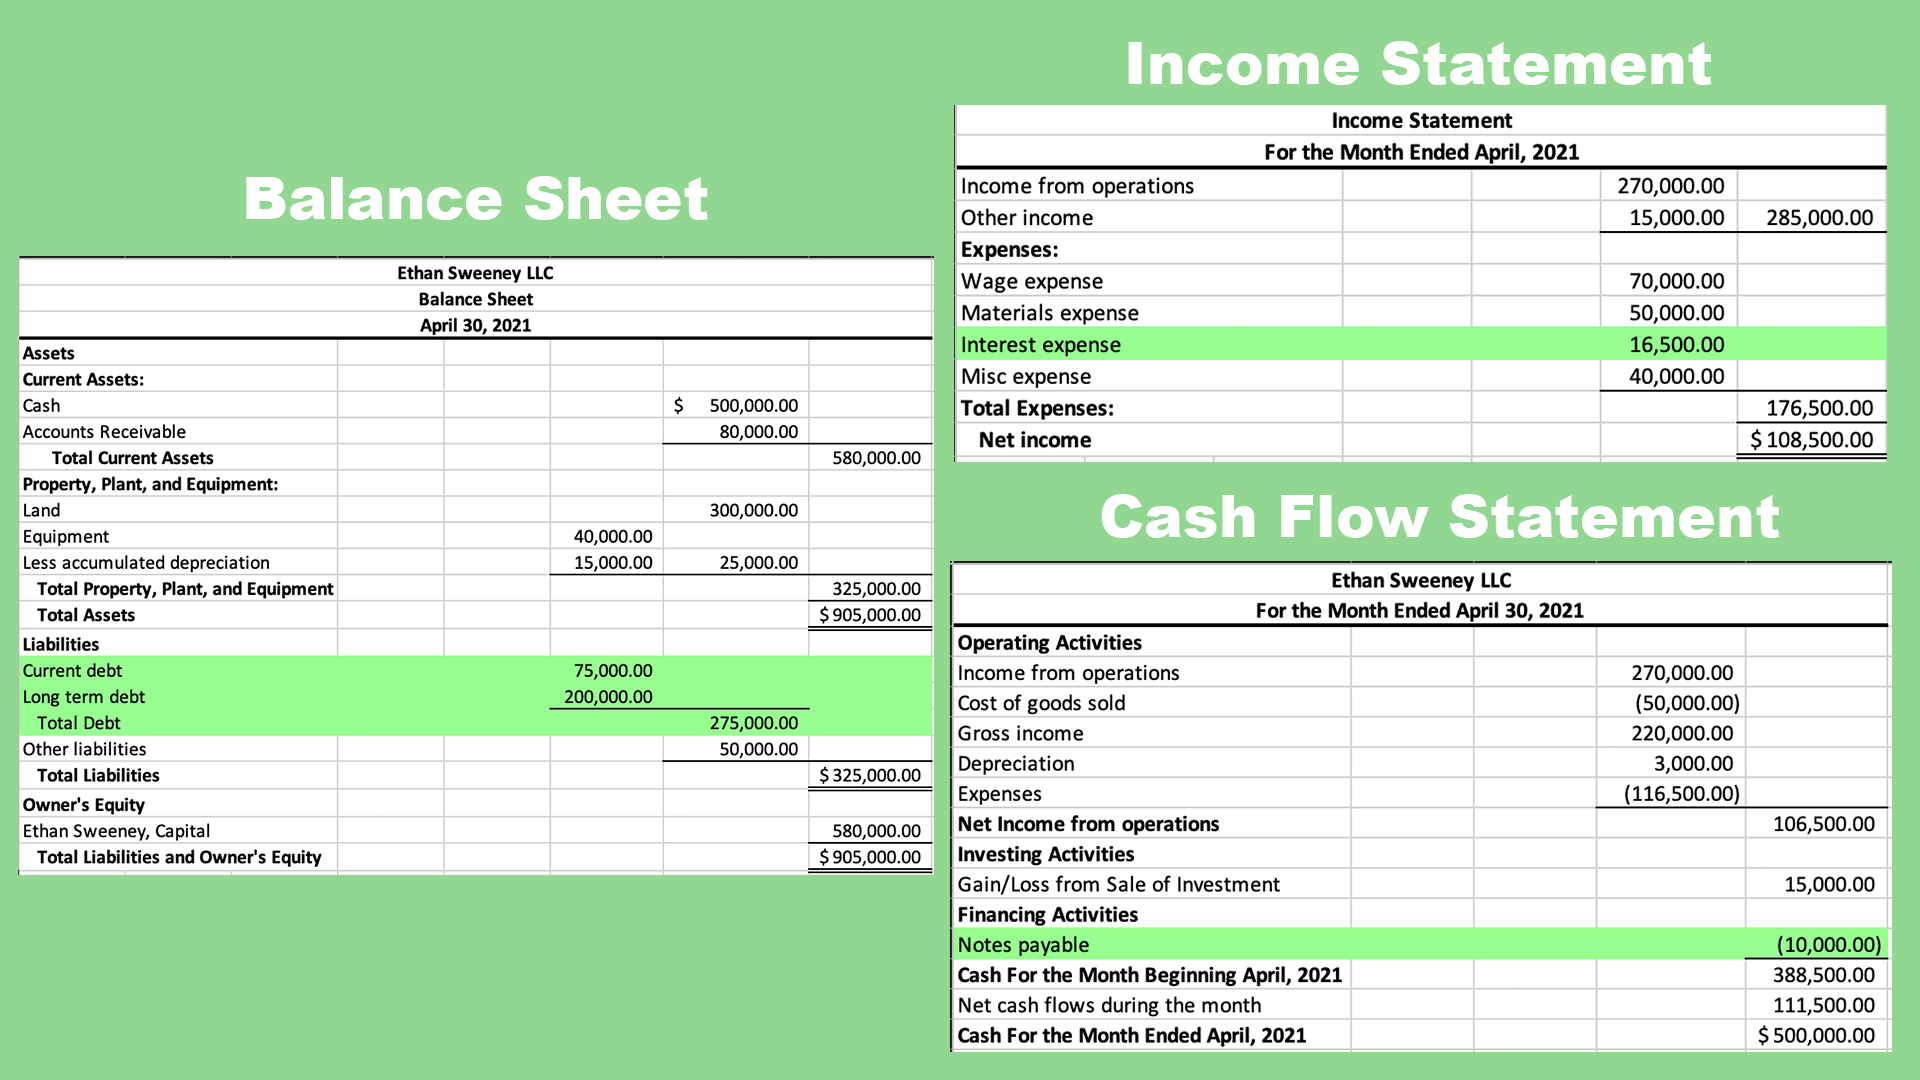Click the highlighted Notes payable row
The width and height of the screenshot is (1920, 1080).
pos(1023,944)
